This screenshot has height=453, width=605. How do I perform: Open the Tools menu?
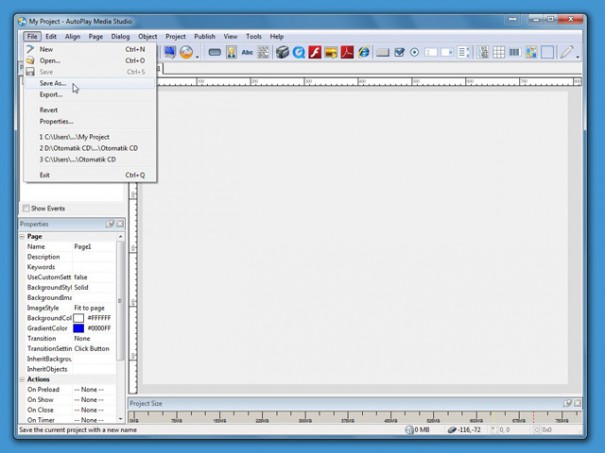tap(253, 37)
